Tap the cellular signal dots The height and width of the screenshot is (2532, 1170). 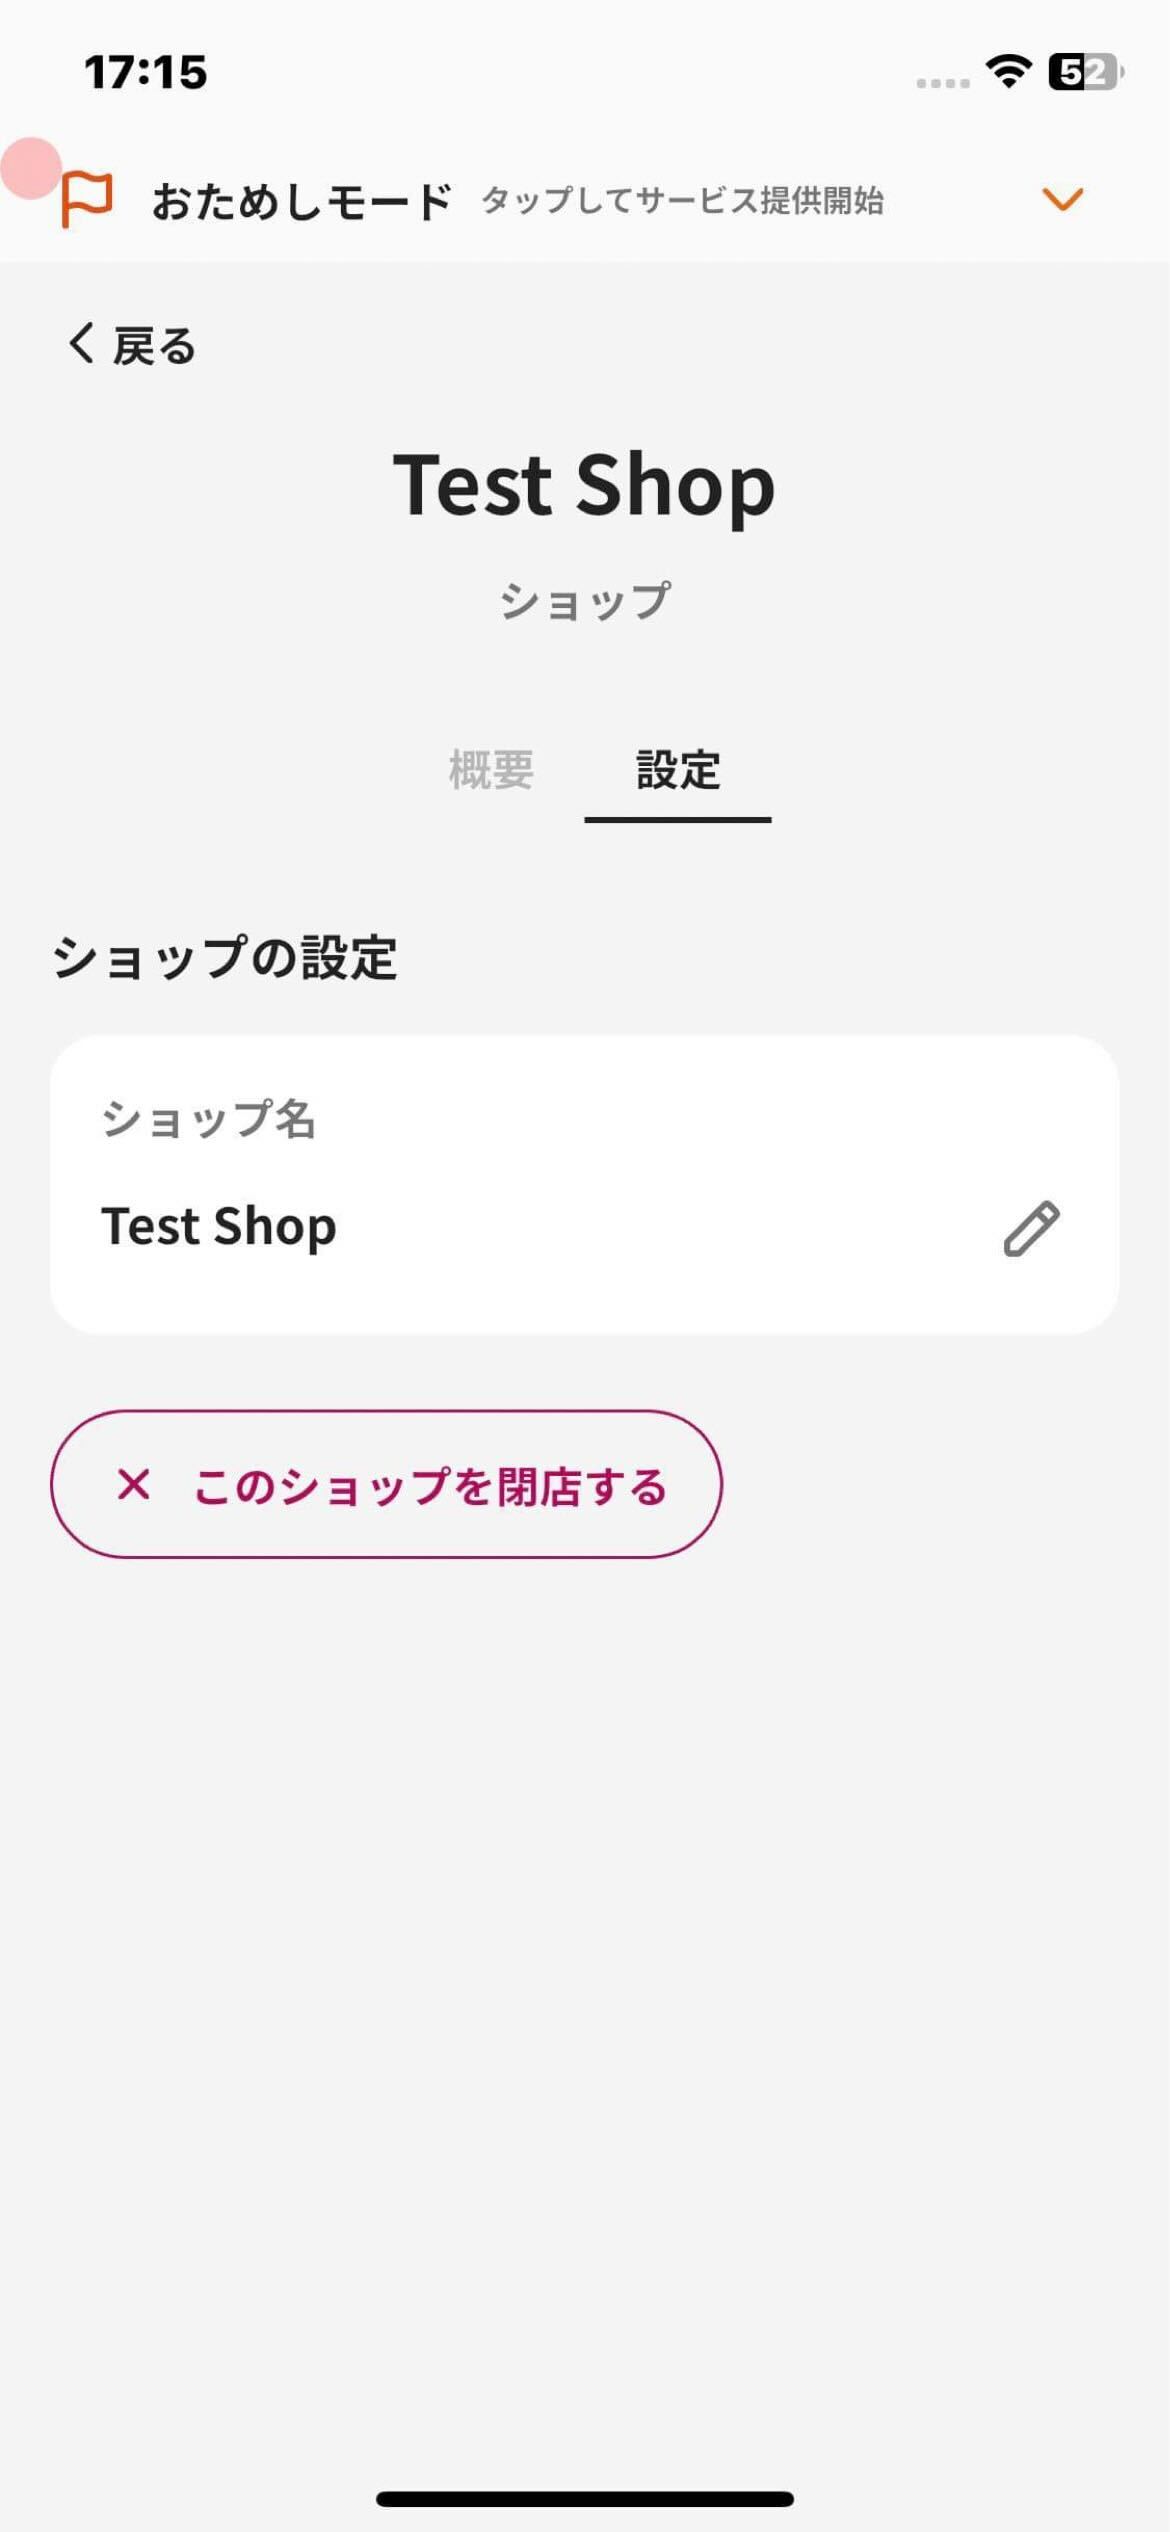point(942,83)
